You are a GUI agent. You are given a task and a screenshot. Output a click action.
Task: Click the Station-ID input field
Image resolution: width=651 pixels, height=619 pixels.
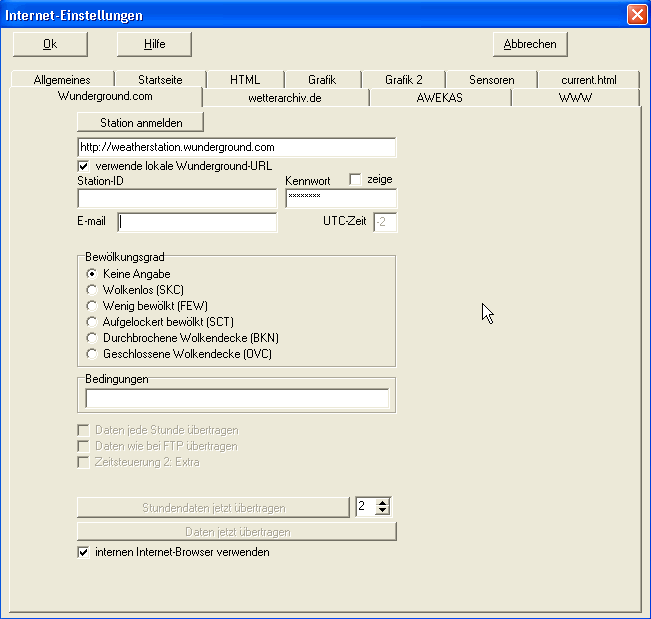pos(176,198)
